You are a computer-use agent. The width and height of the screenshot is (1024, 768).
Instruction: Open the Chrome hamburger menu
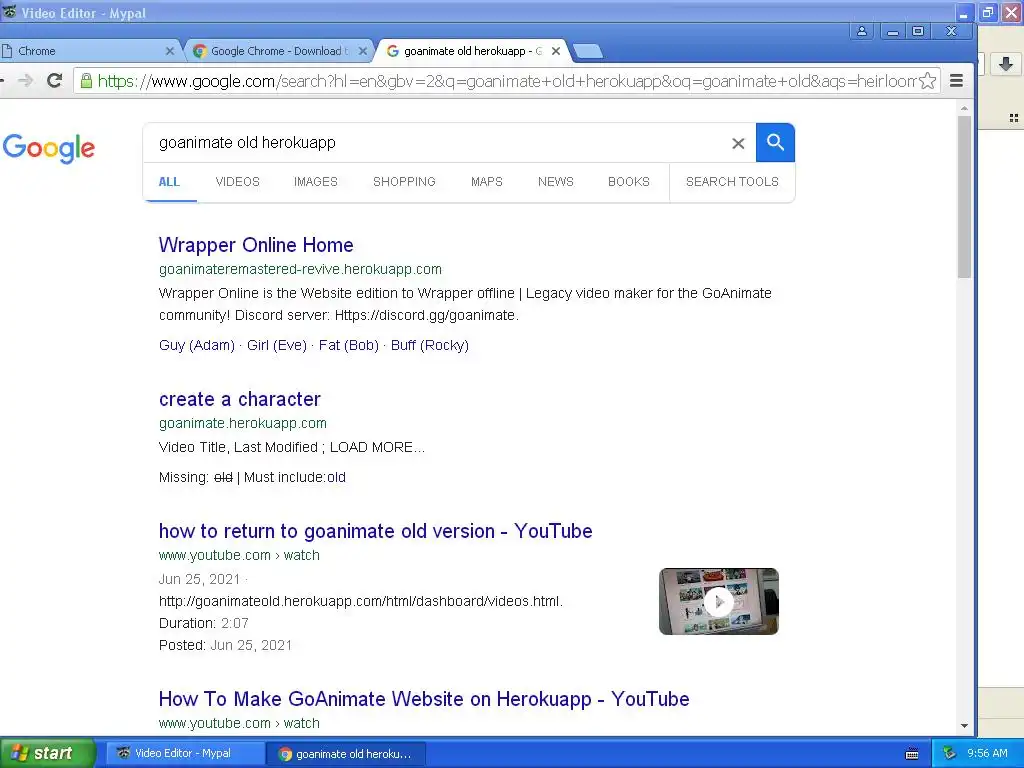click(957, 80)
